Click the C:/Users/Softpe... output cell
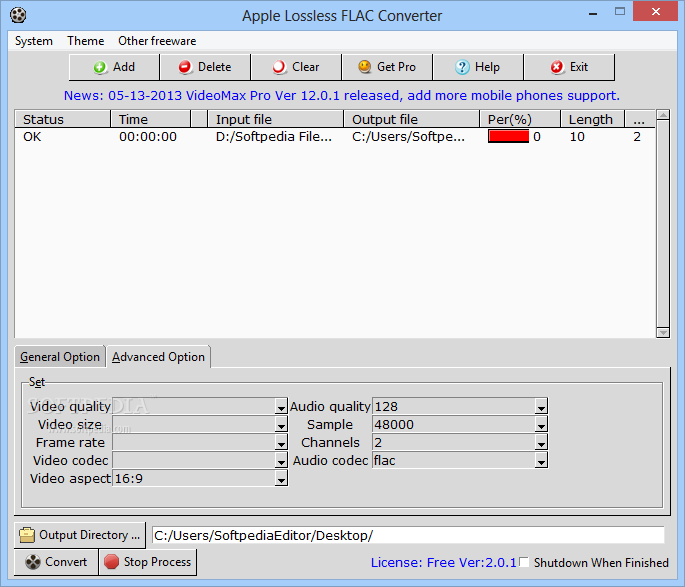The width and height of the screenshot is (685, 587). (408, 137)
